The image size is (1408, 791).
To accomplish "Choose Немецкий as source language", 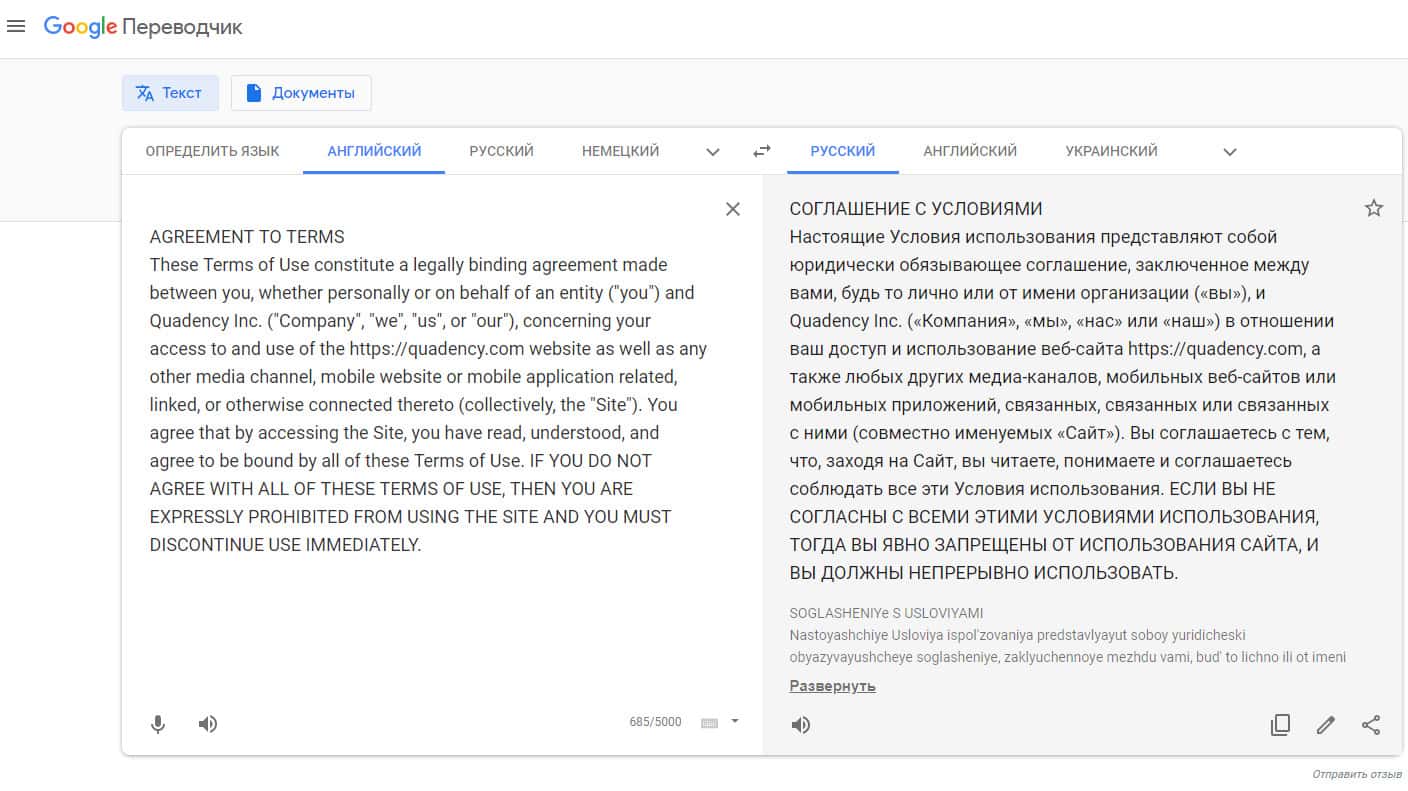I will [620, 151].
